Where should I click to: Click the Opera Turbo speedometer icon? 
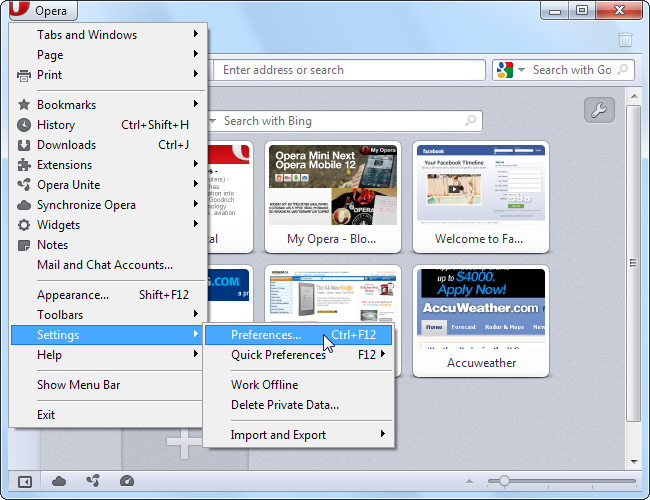tap(127, 481)
